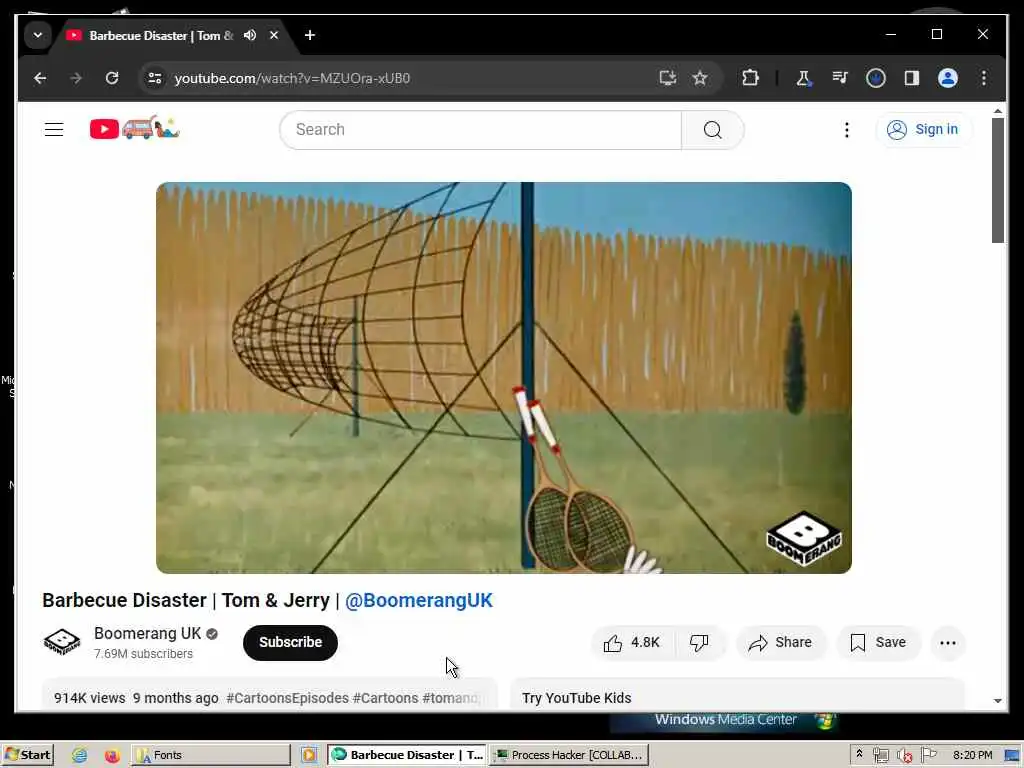Viewport: 1024px width, 768px height.
Task: Open Chrome three-dot menu
Action: [x=984, y=78]
